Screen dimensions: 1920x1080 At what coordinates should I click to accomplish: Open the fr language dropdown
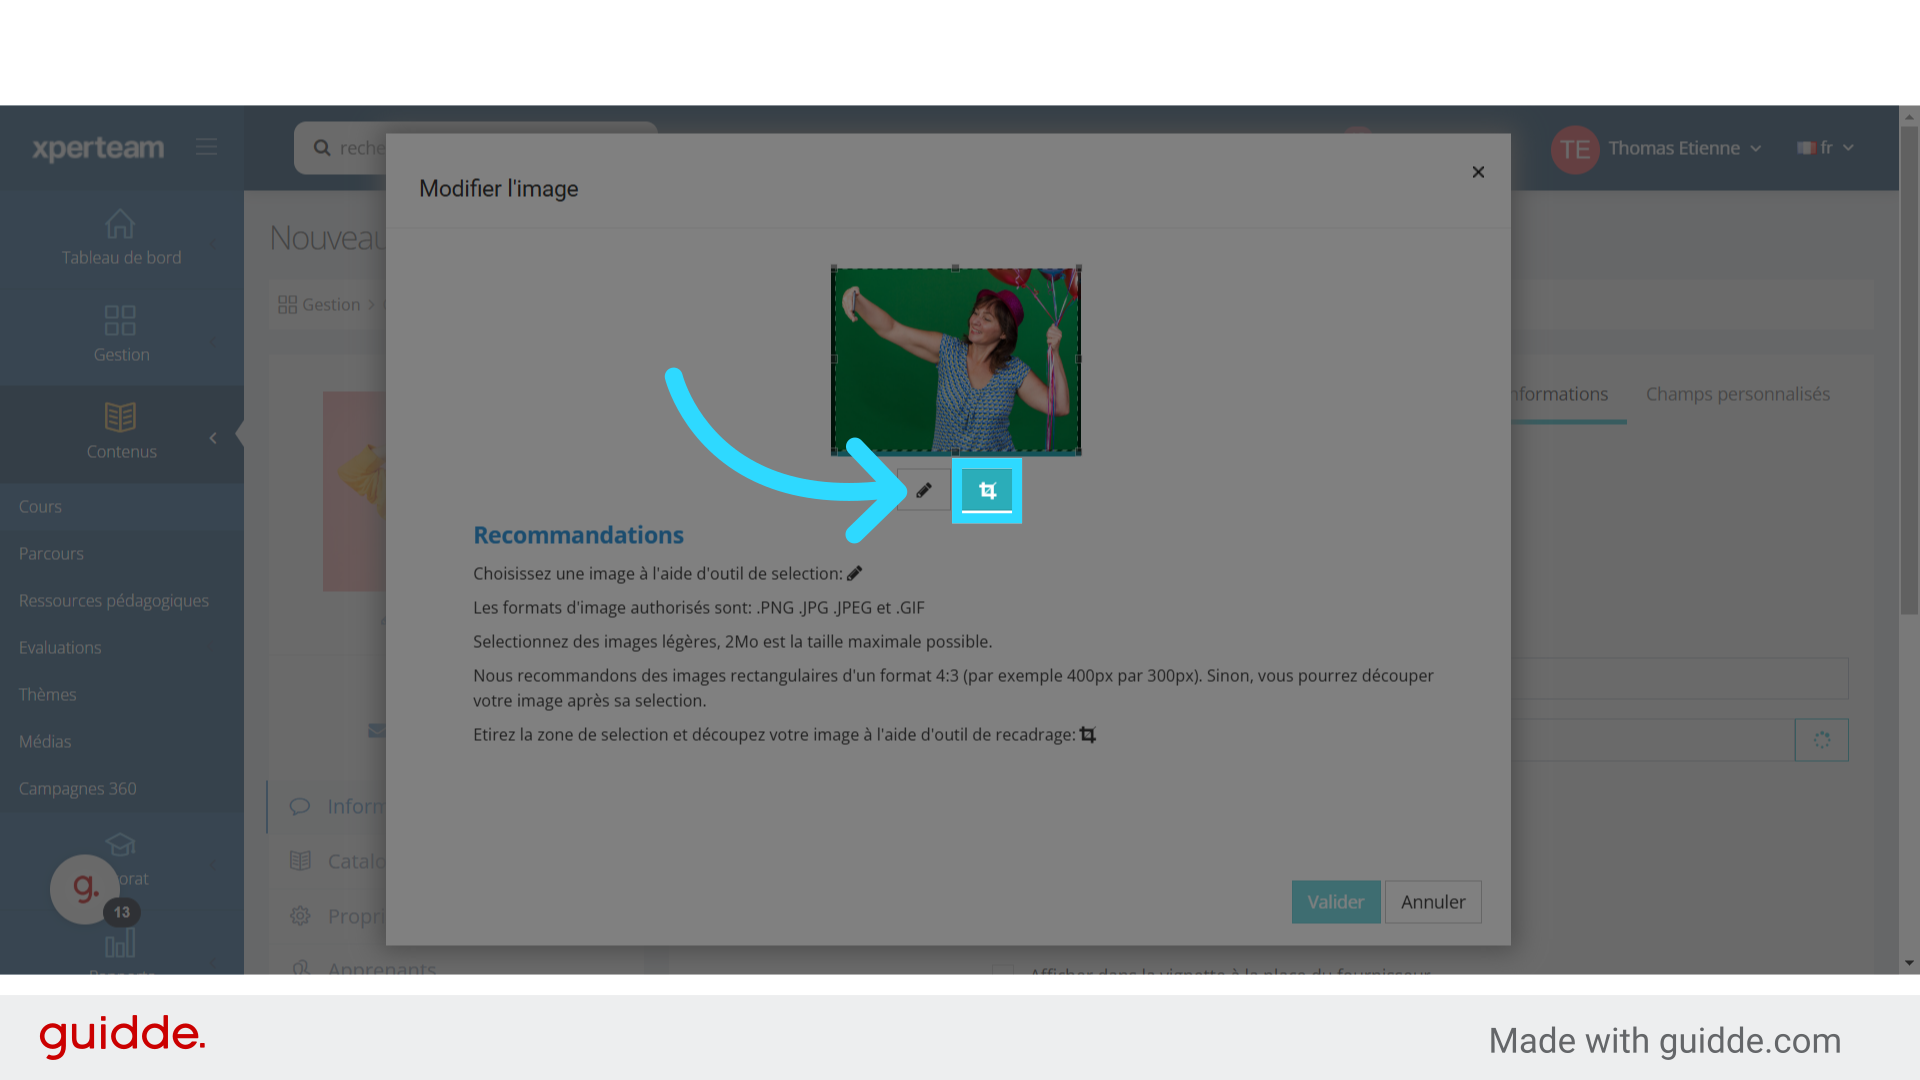1826,148
